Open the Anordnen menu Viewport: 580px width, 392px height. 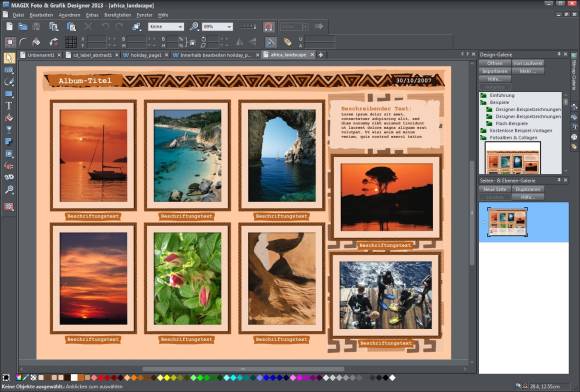click(70, 15)
